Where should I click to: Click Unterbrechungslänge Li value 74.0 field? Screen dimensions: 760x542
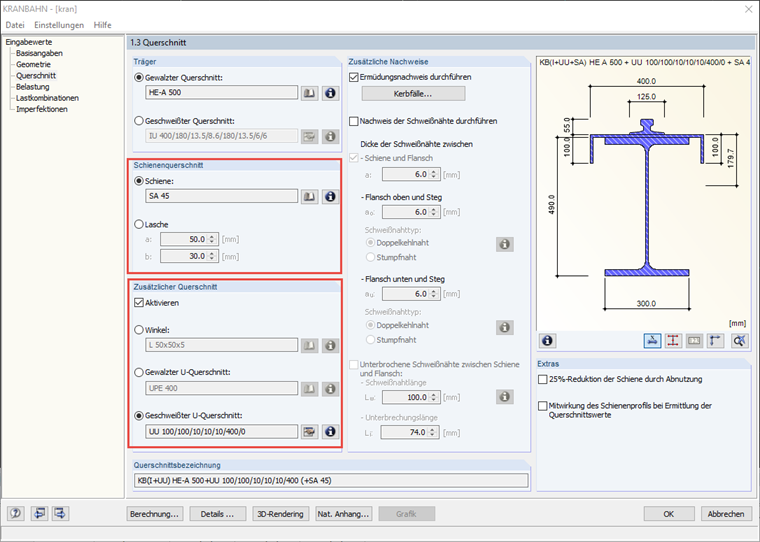pyautogui.click(x=410, y=432)
